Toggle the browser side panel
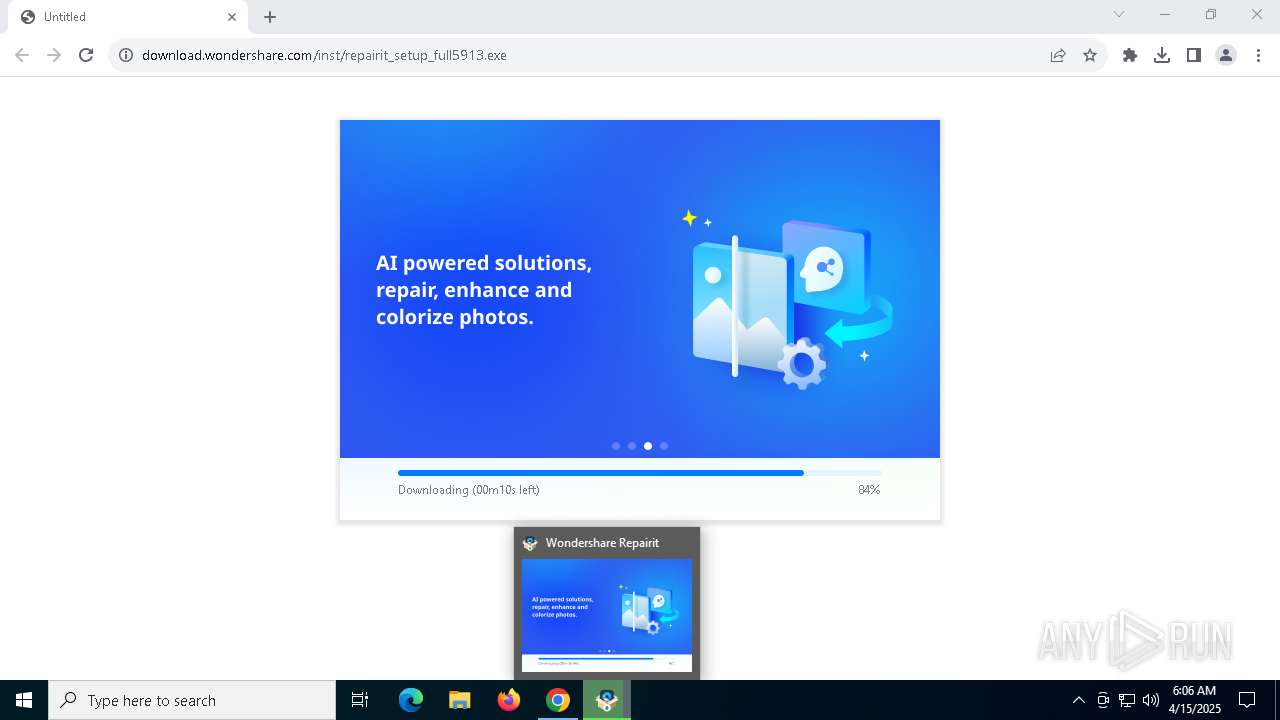Image resolution: width=1280 pixels, height=720 pixels. click(x=1194, y=55)
